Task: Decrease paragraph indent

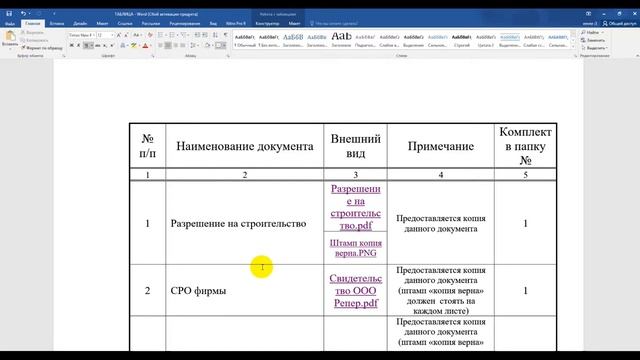Action: pyautogui.click(x=197, y=35)
